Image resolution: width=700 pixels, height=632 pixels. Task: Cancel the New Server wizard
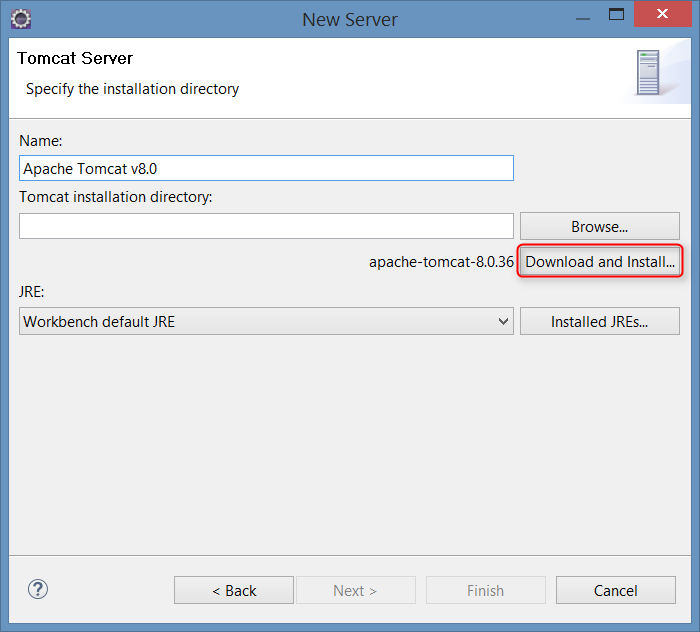(616, 590)
